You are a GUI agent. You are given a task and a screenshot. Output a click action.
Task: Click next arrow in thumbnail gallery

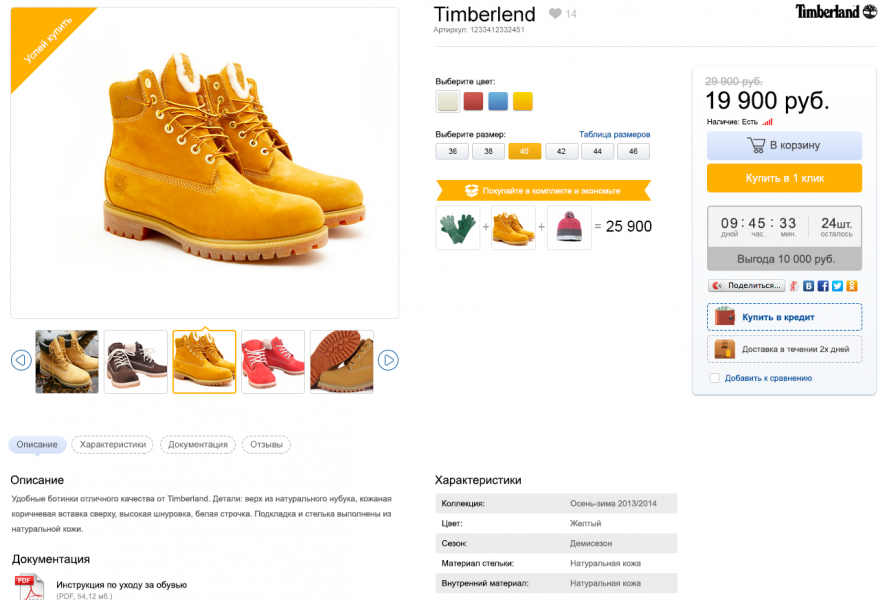coord(389,360)
